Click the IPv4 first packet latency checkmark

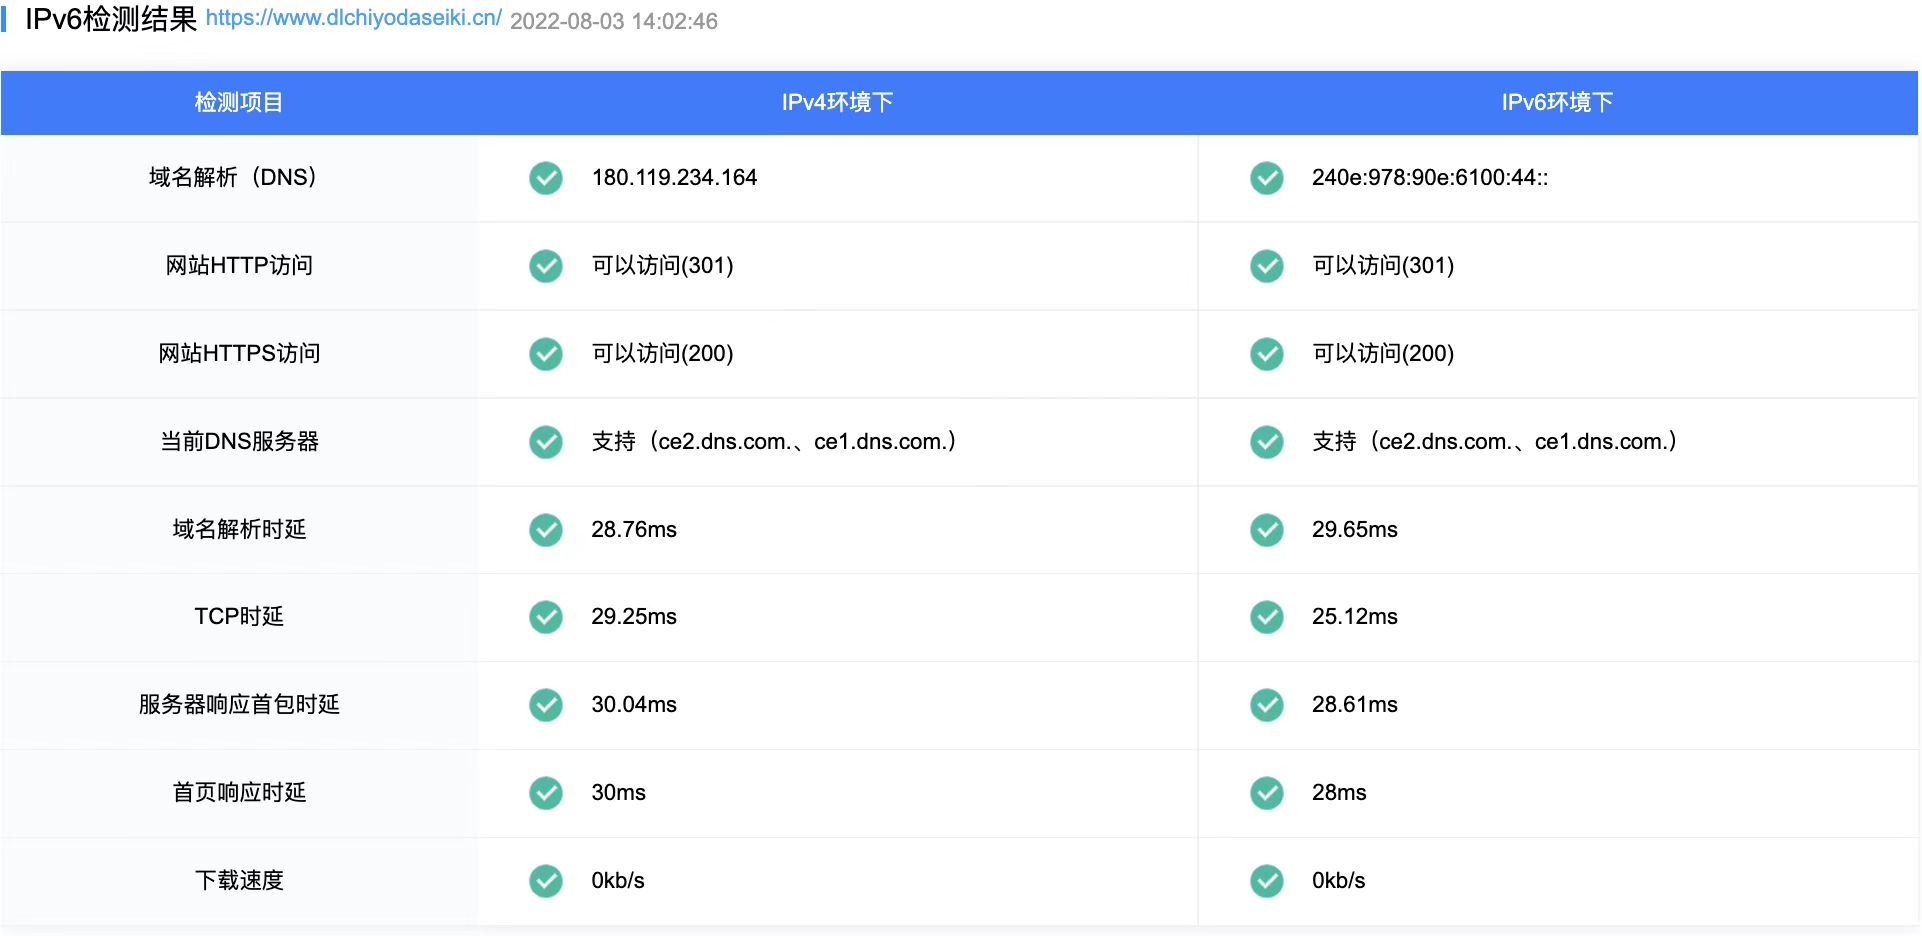click(x=546, y=705)
